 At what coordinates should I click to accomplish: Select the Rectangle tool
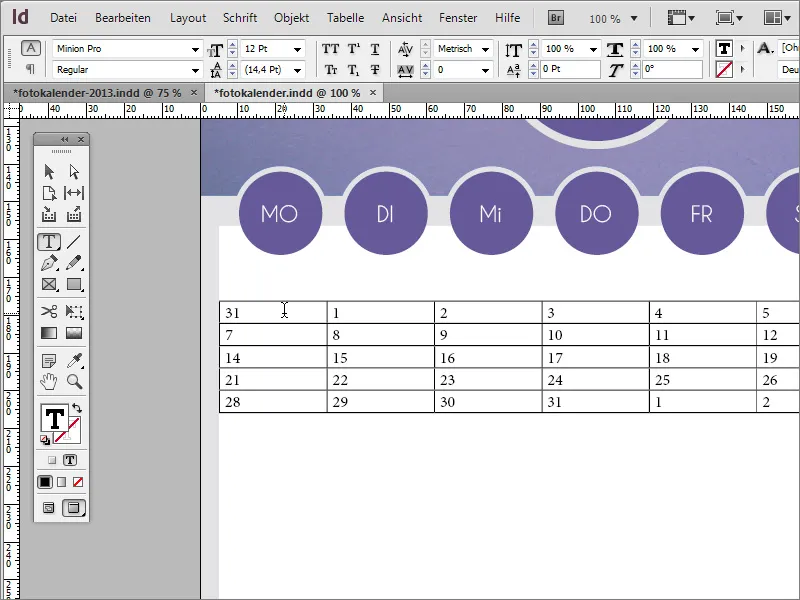pyautogui.click(x=74, y=284)
